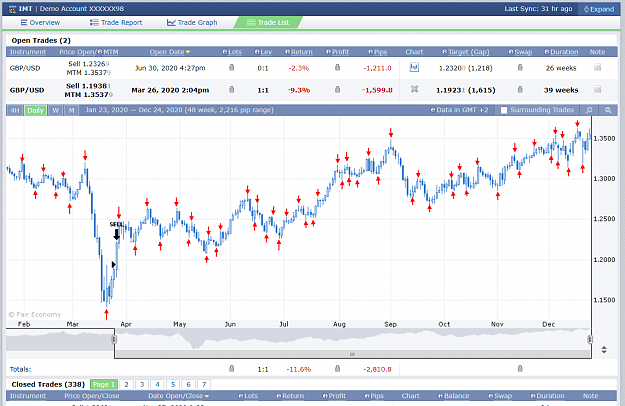Click Profit lock icon in Jun 30 trade row
Viewport: 625px width, 406px height.
[338, 67]
